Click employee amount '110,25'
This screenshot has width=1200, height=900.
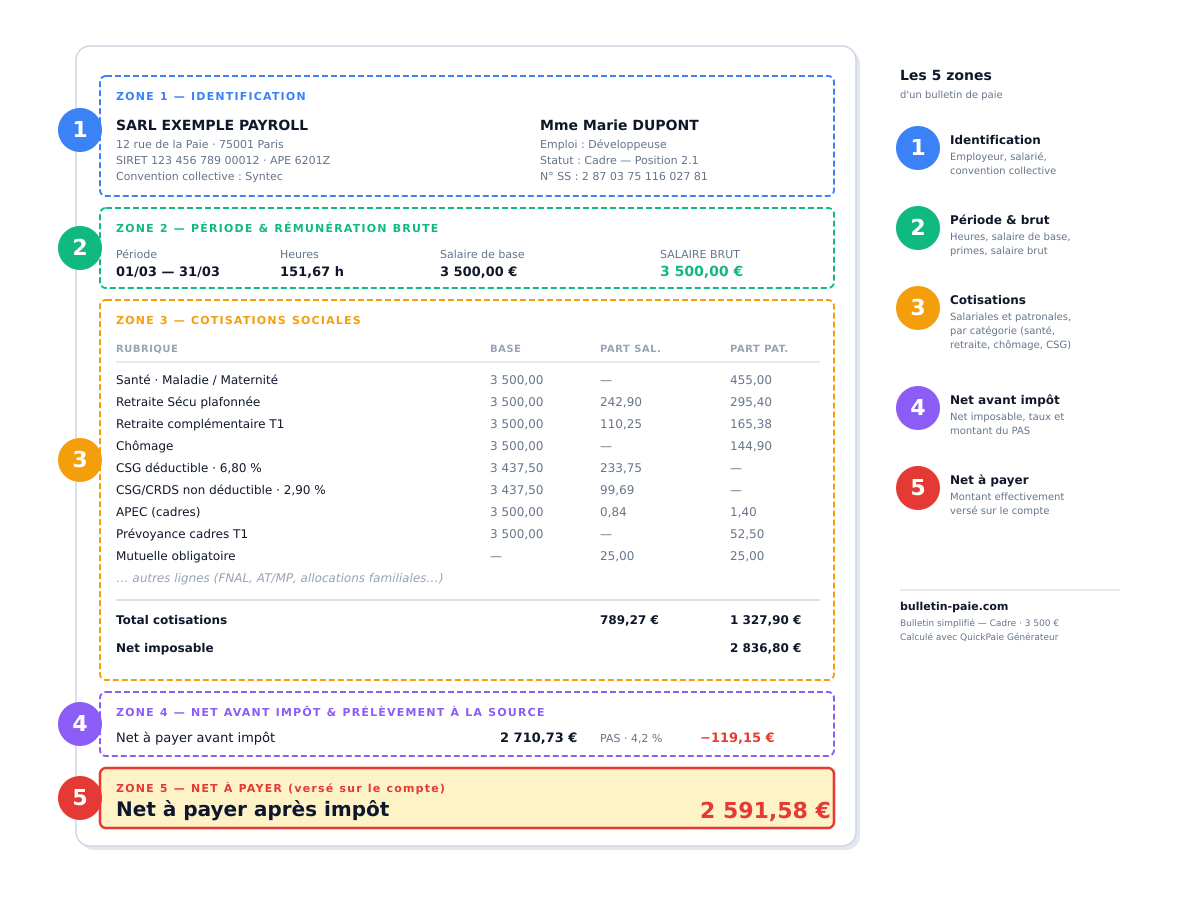pos(621,424)
